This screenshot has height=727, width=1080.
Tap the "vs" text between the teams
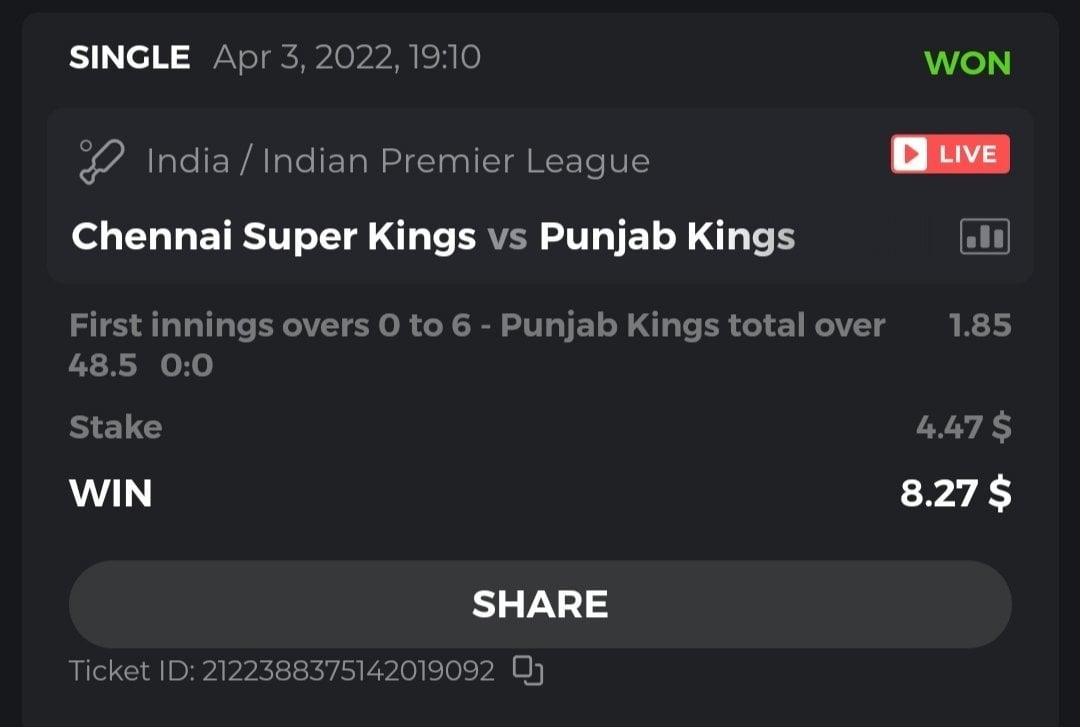pyautogui.click(x=507, y=238)
